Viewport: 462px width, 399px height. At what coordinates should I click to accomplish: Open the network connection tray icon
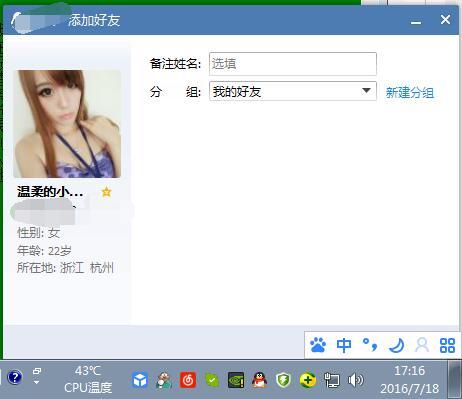pos(332,380)
